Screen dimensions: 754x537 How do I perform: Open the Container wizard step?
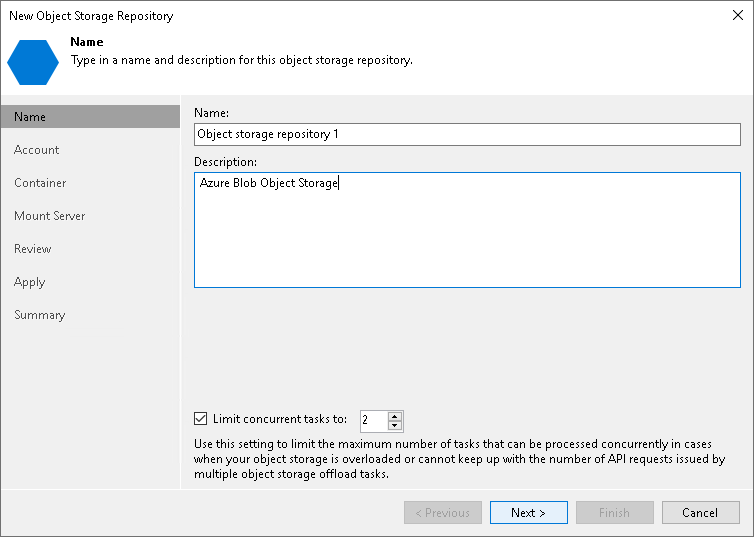(40, 183)
